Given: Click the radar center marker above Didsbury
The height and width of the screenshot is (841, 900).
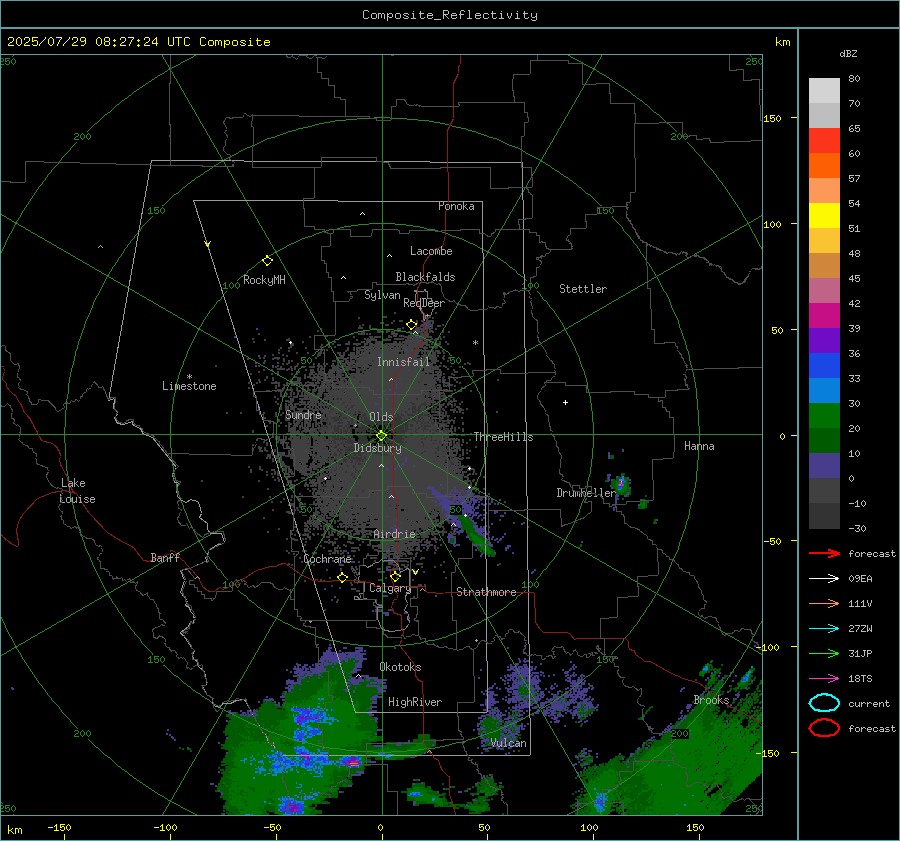Looking at the screenshot, I should click(x=381, y=436).
